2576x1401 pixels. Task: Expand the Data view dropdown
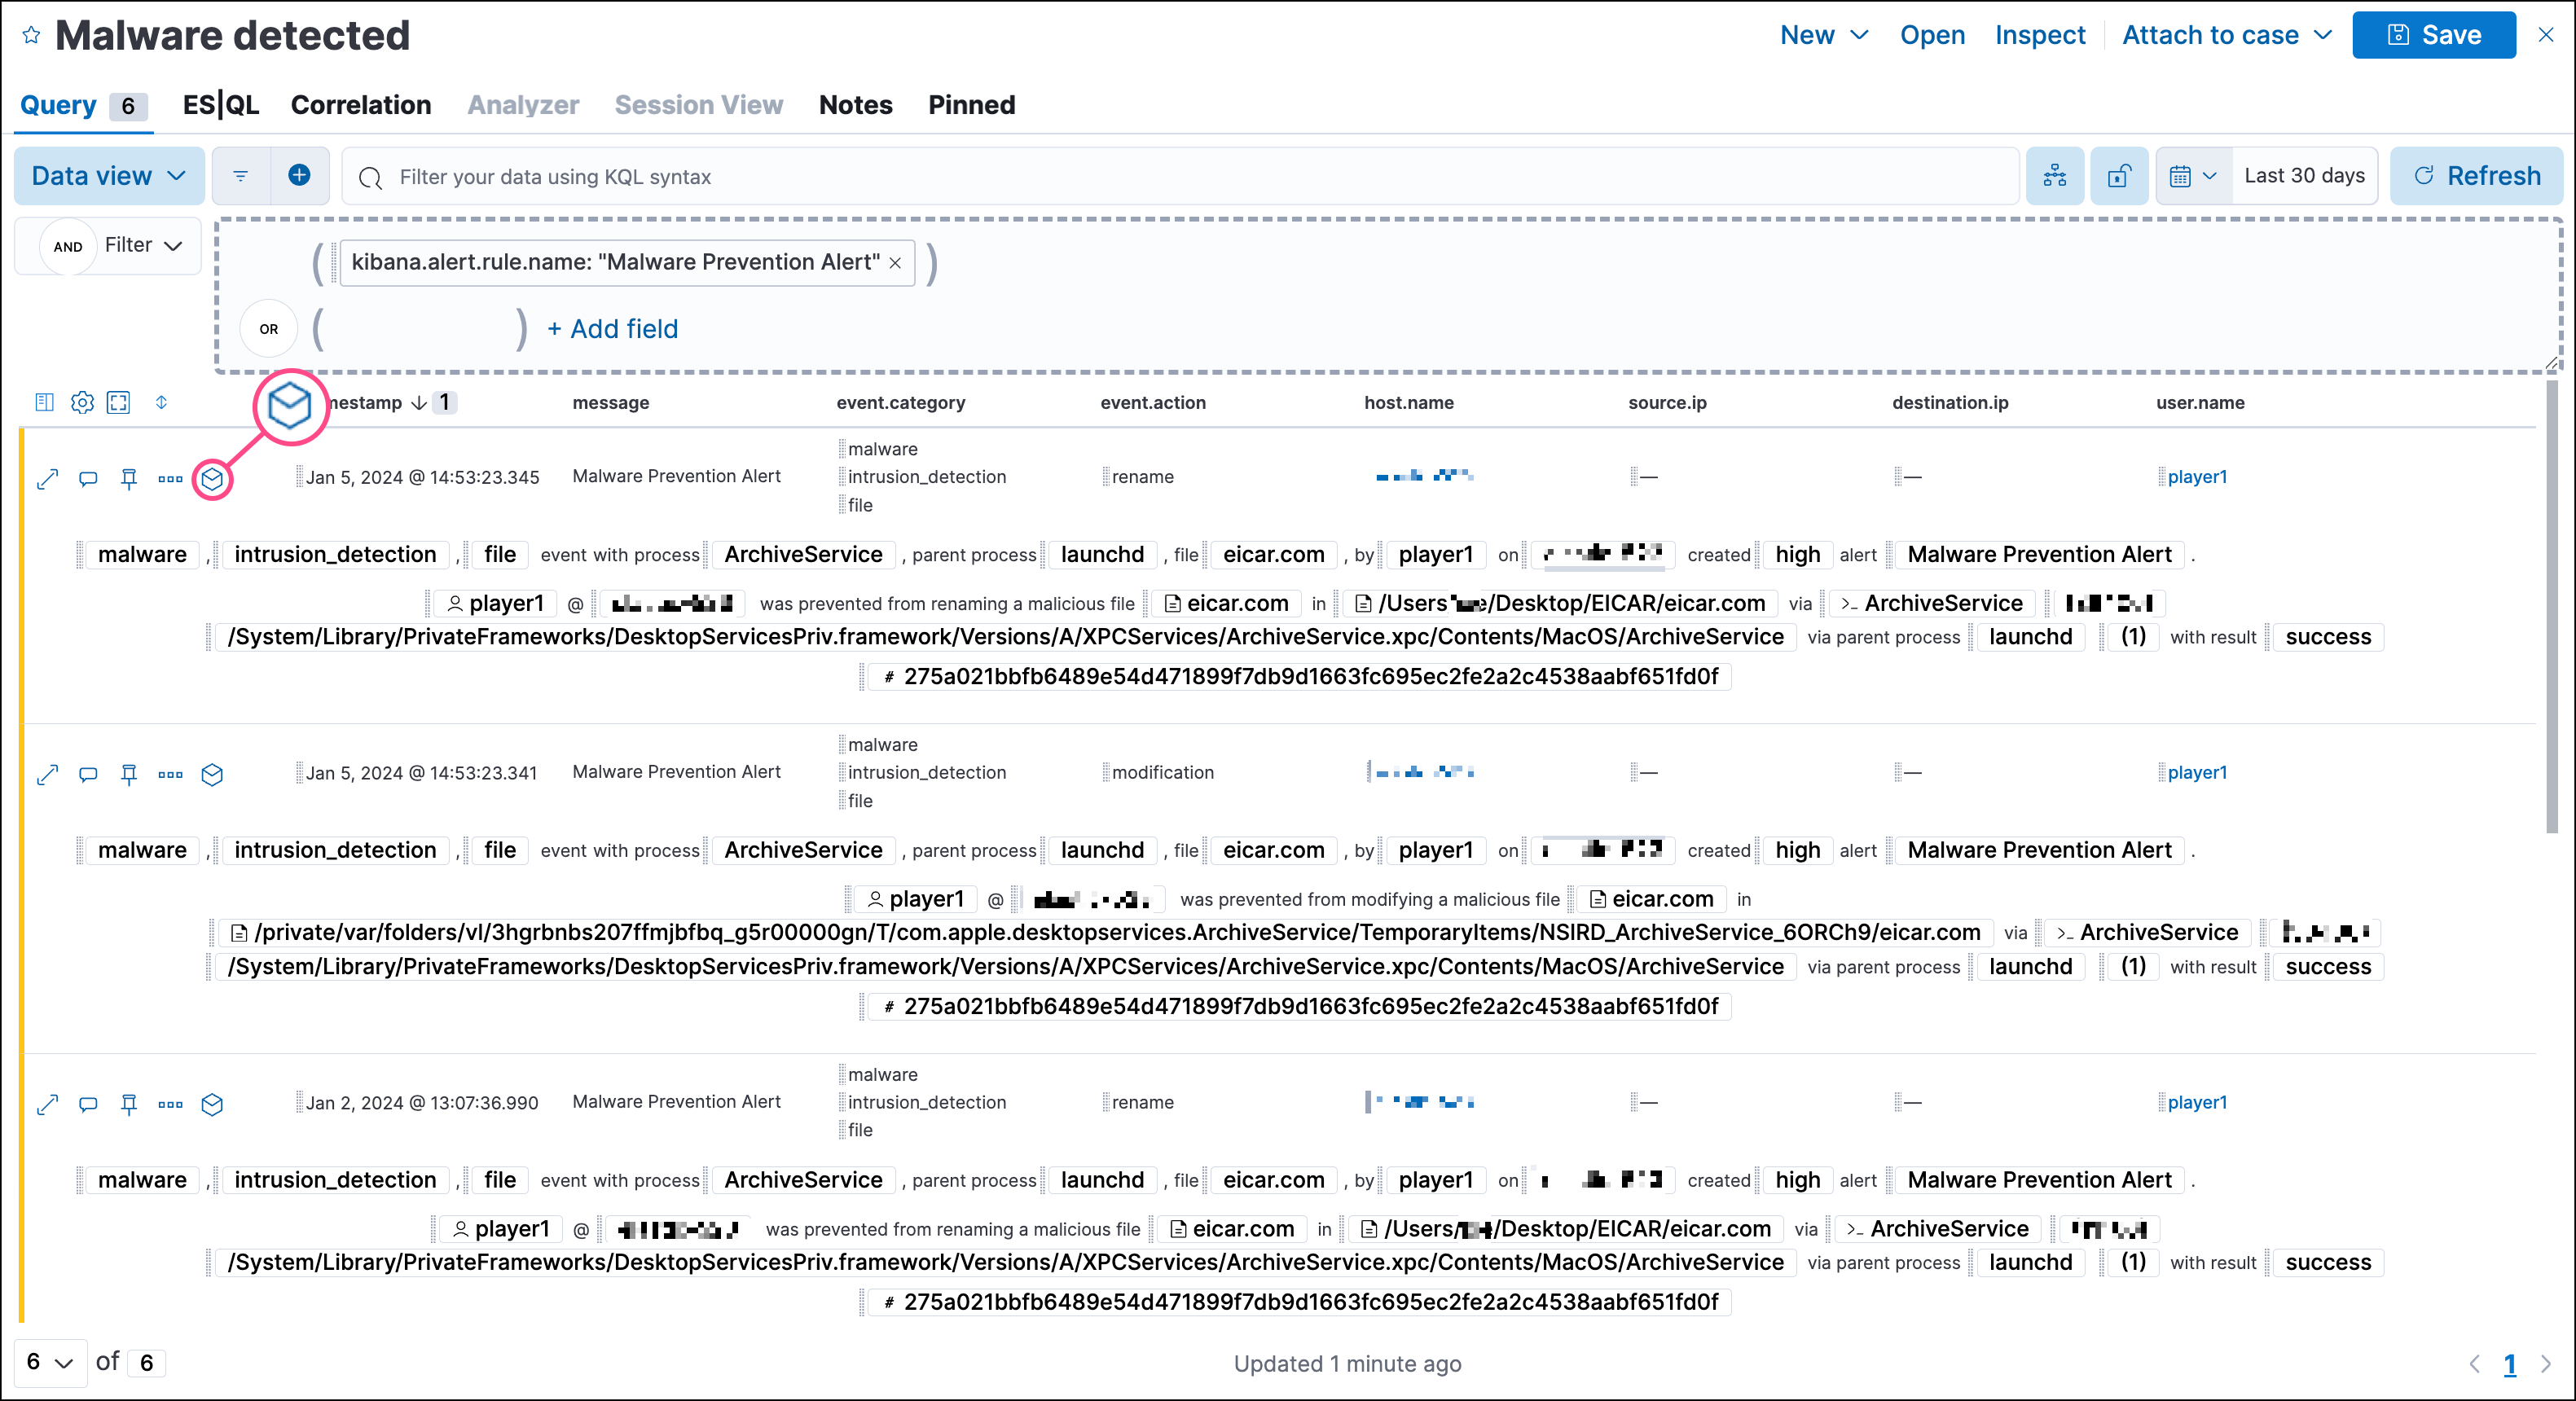point(107,174)
